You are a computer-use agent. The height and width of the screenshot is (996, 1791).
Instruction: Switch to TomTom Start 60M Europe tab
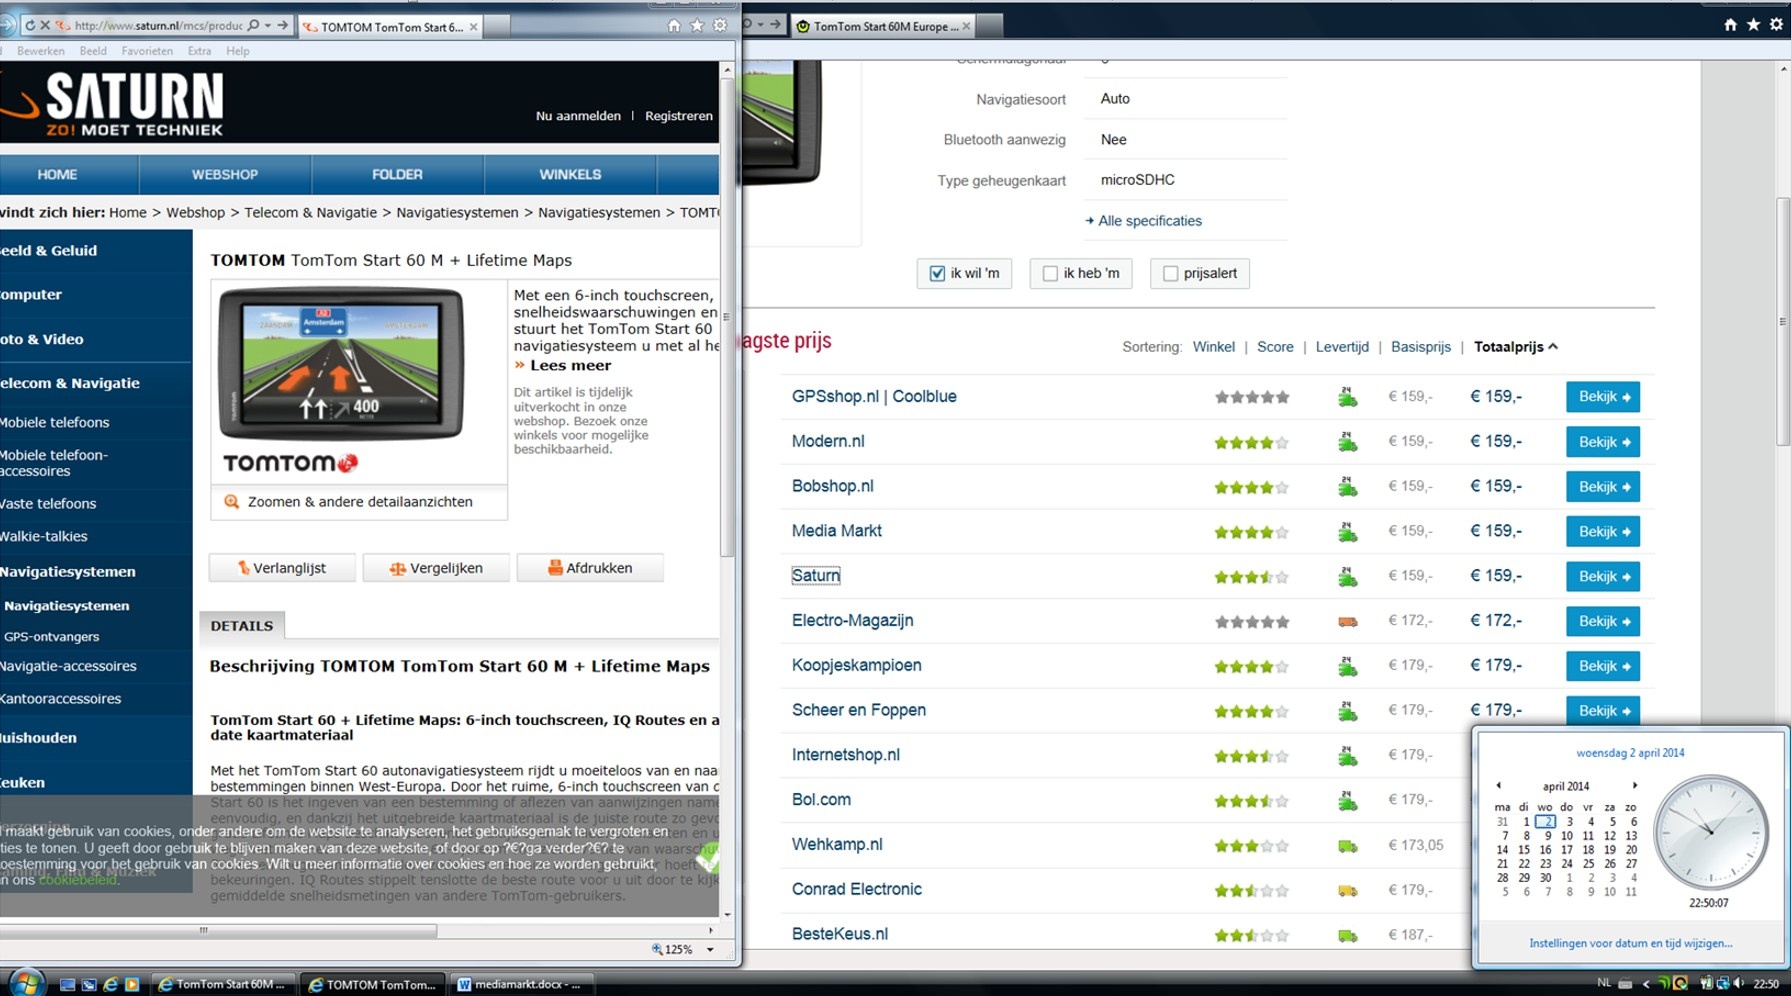coord(884,26)
